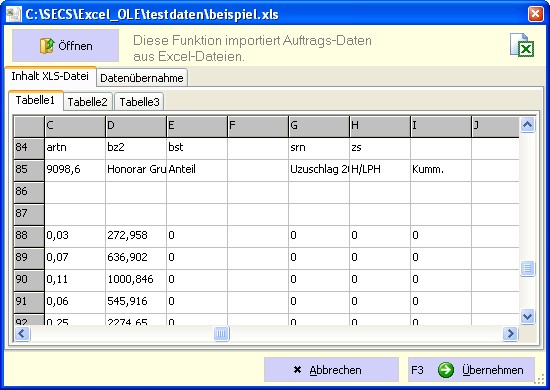
Task: Click the vertical scrollbar thumb
Action: [528, 268]
